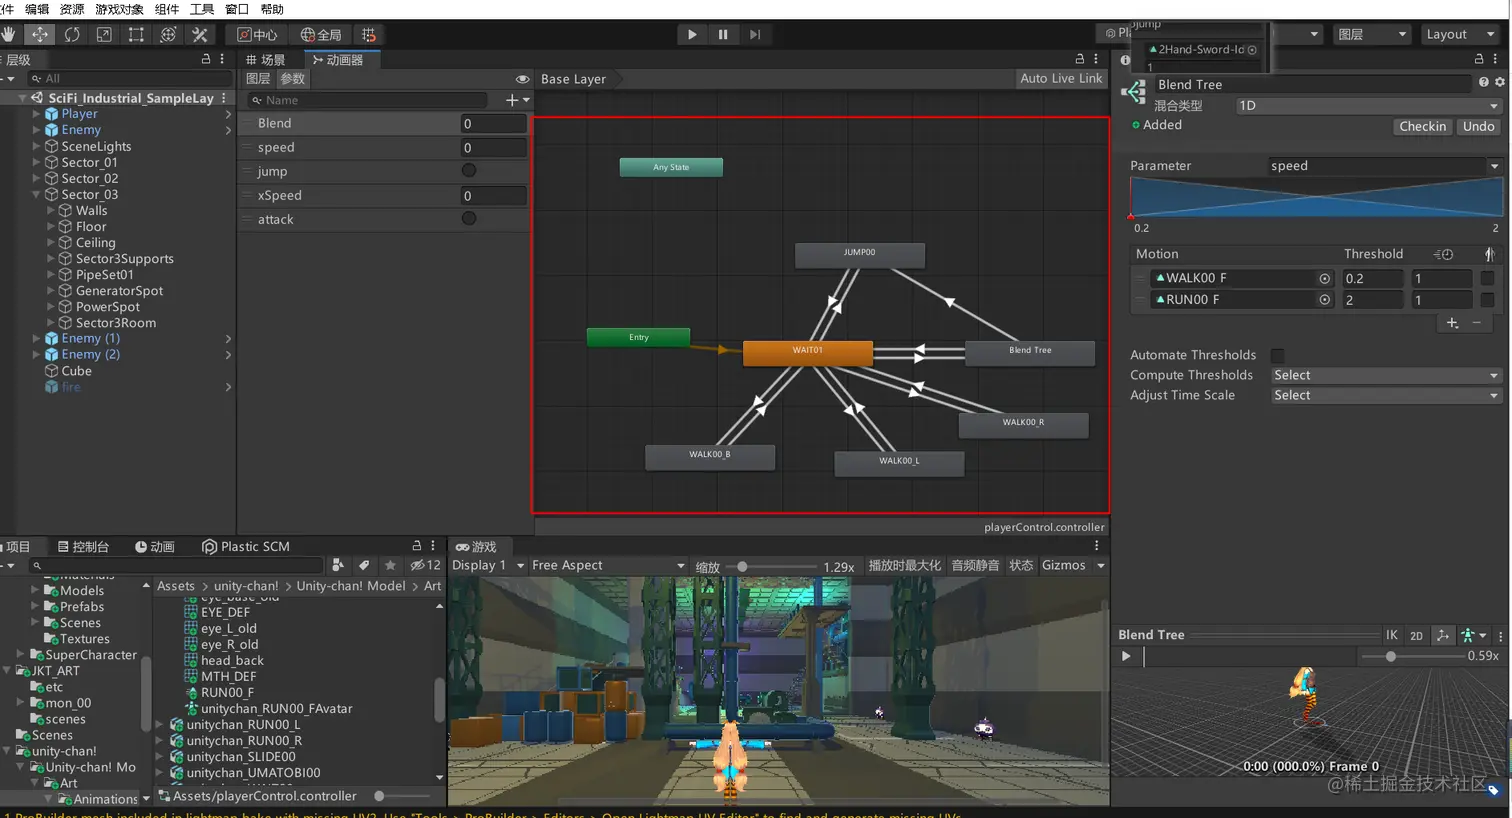Screen dimensions: 1512x818
Task: Toggle the jump trigger parameter
Action: pos(469,171)
